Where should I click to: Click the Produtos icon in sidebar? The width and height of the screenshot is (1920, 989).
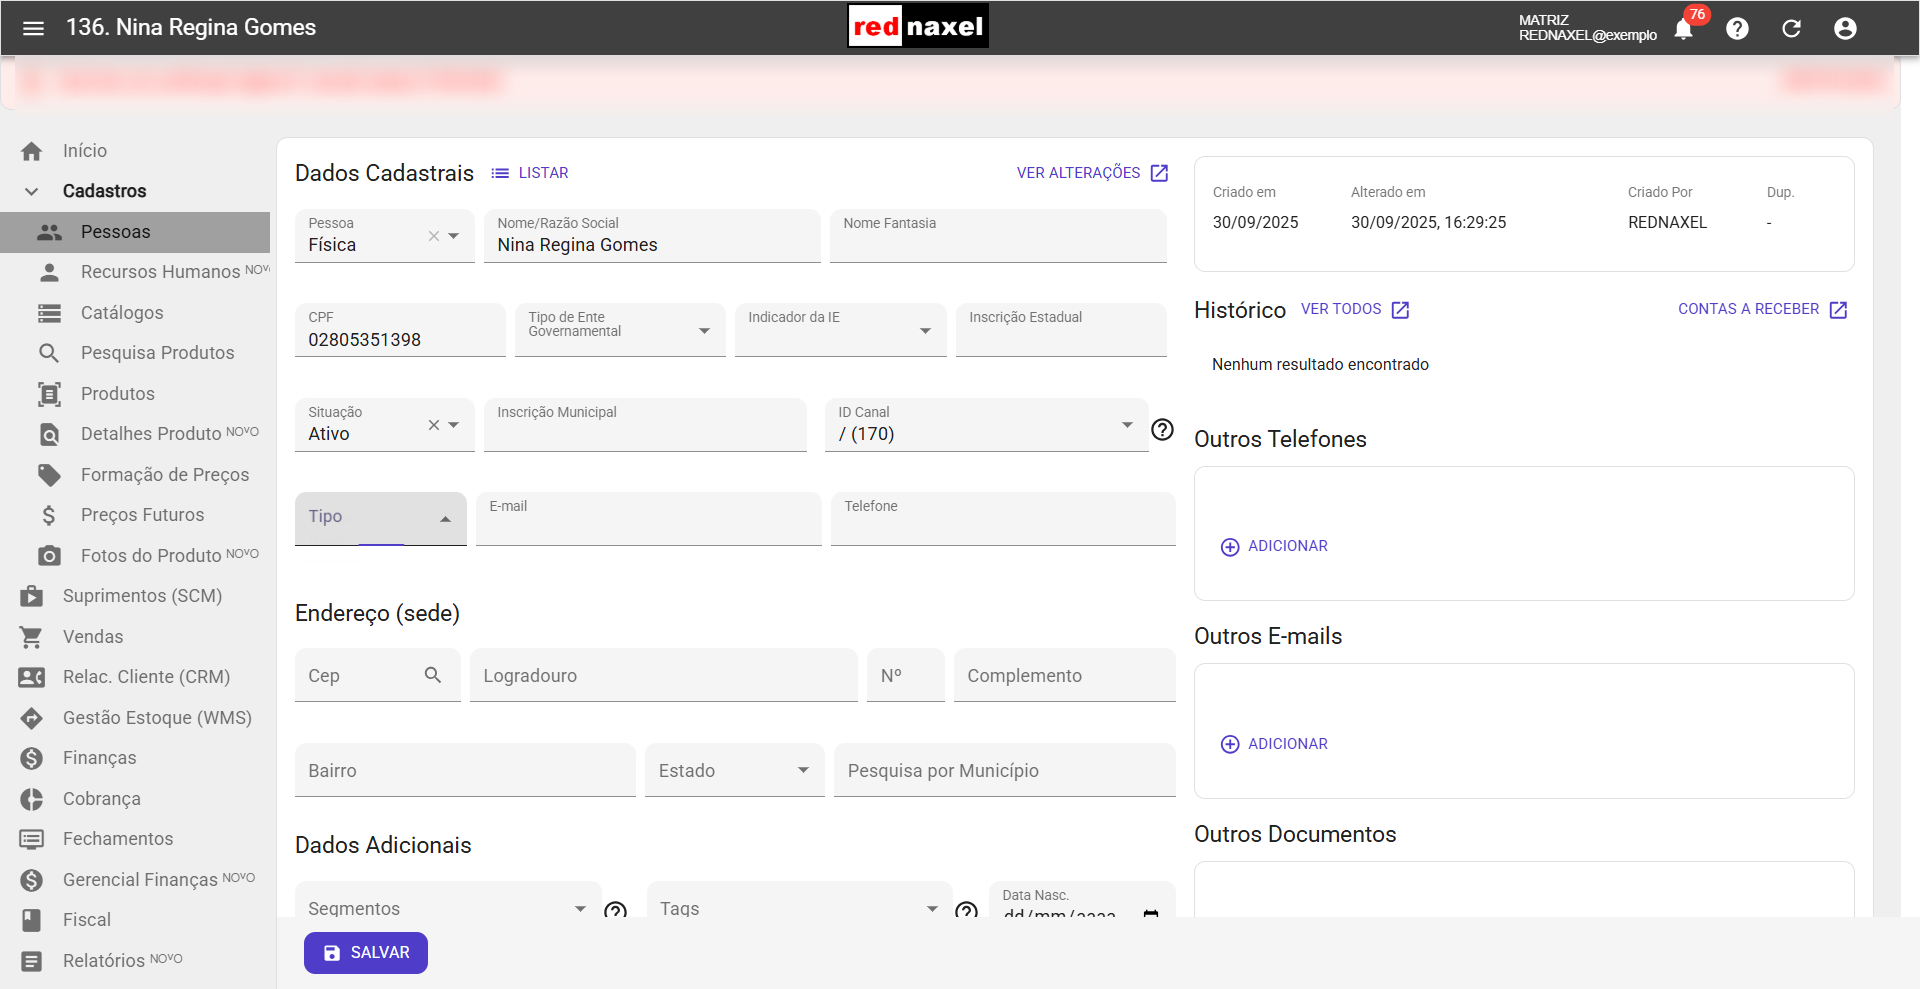[x=49, y=394]
